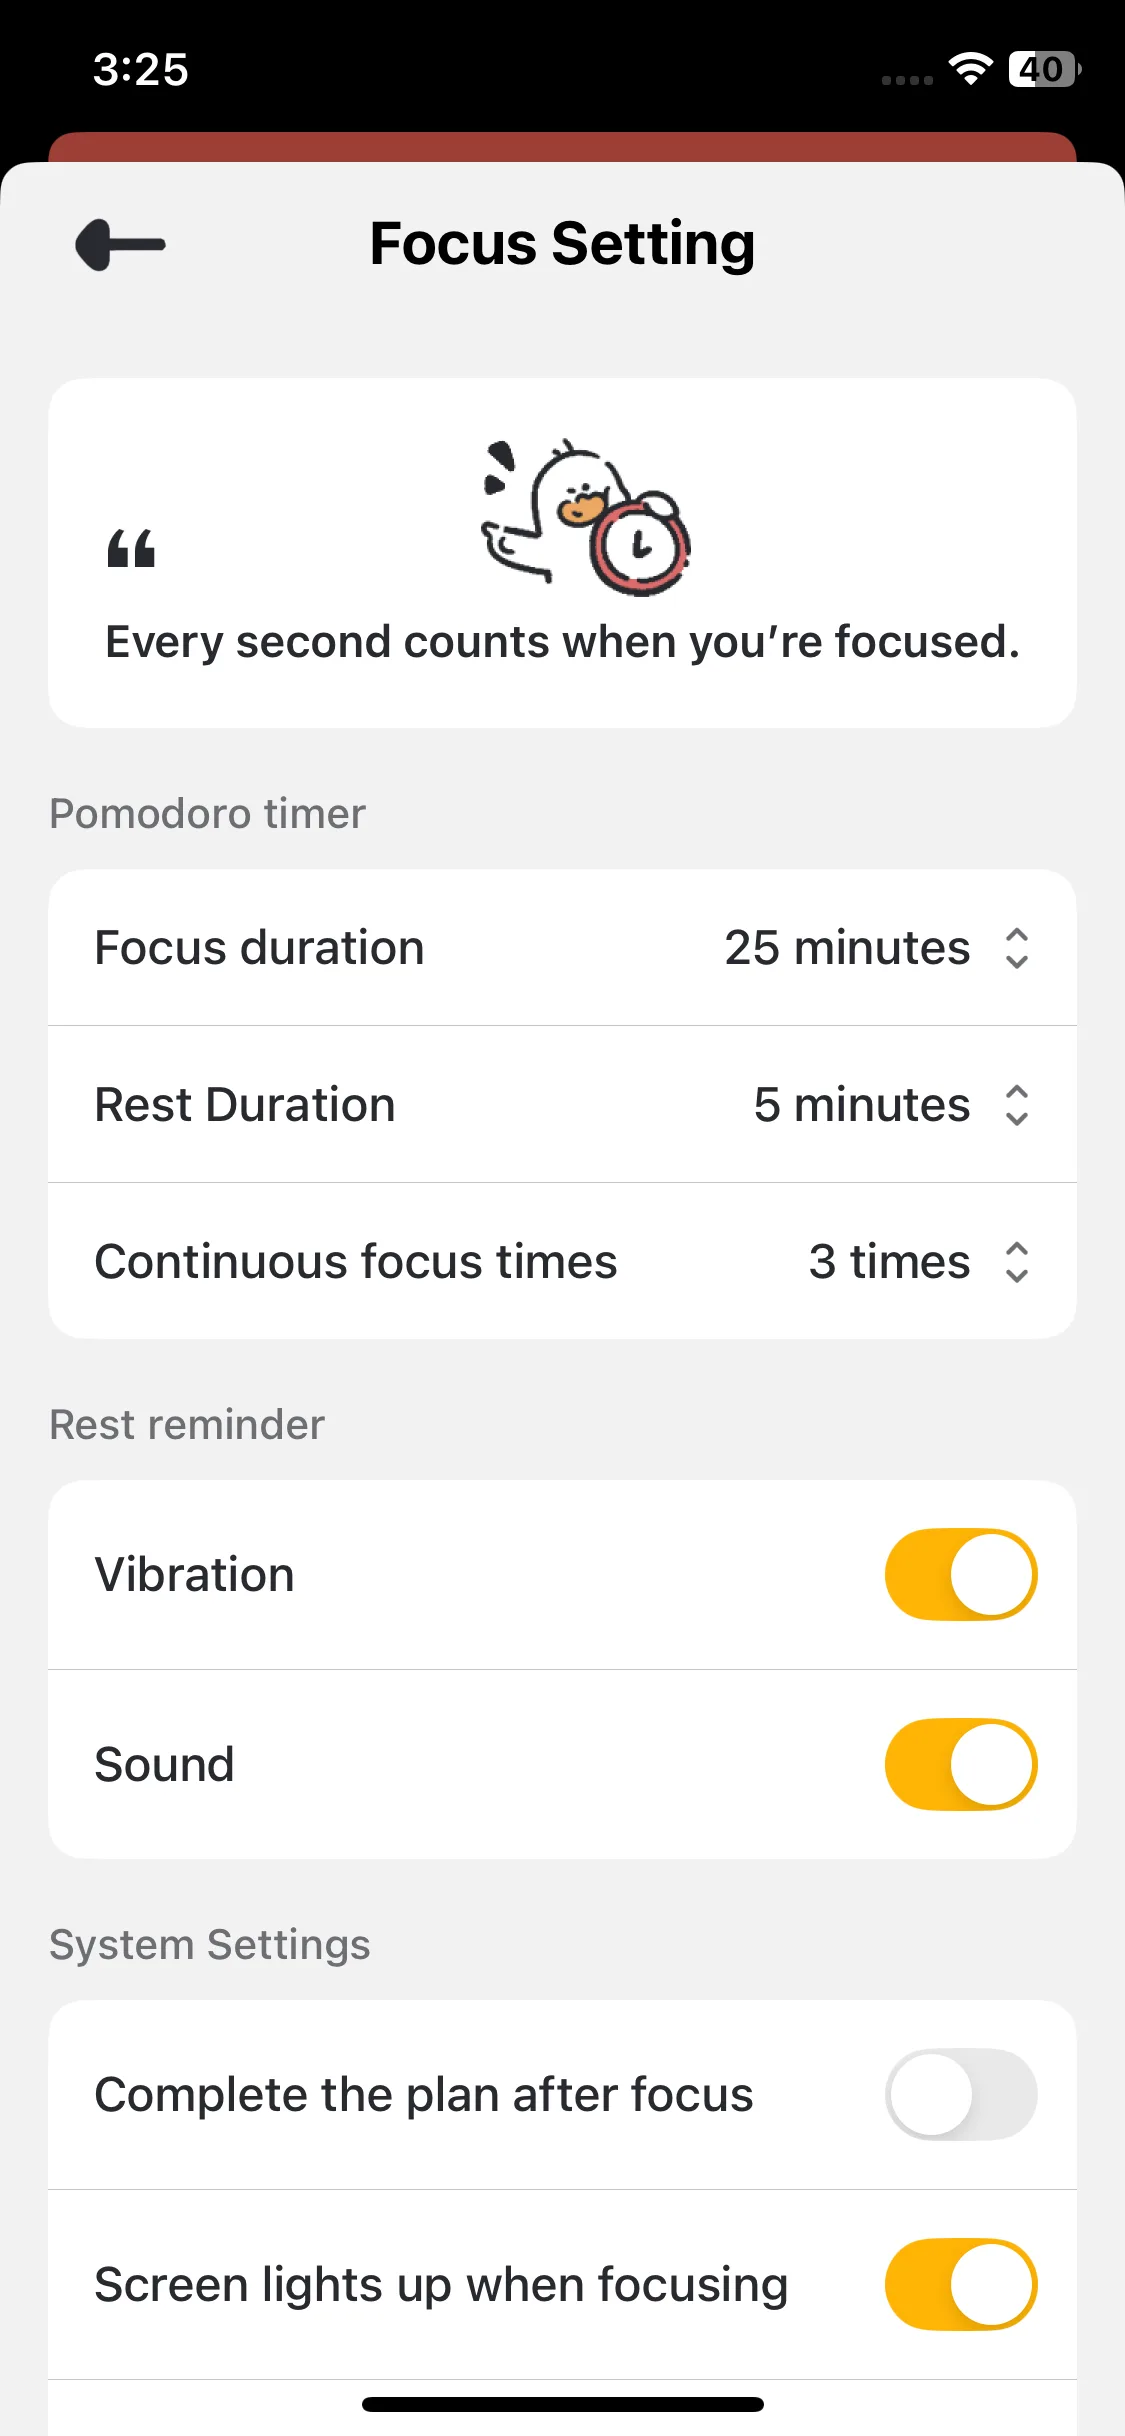Tap the battery level indicator
The height and width of the screenshot is (2436, 1125).
[x=1044, y=69]
